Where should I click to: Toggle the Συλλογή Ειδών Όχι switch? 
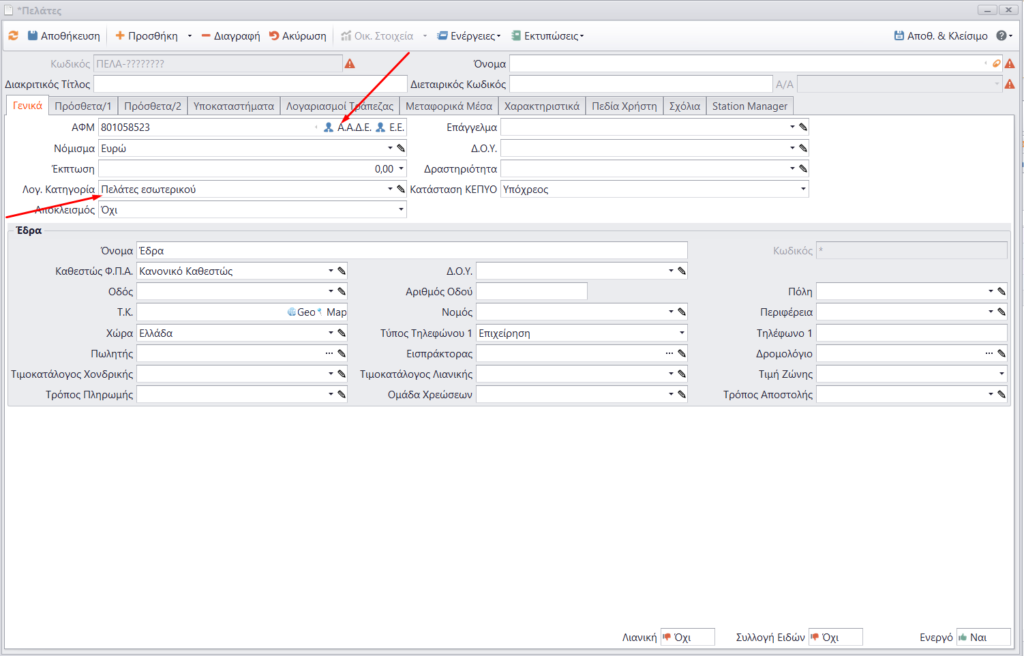point(834,637)
